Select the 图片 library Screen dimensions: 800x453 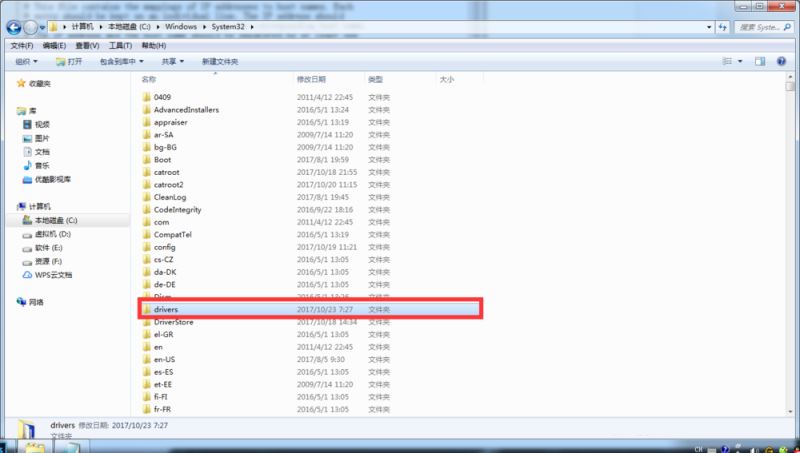[42, 138]
